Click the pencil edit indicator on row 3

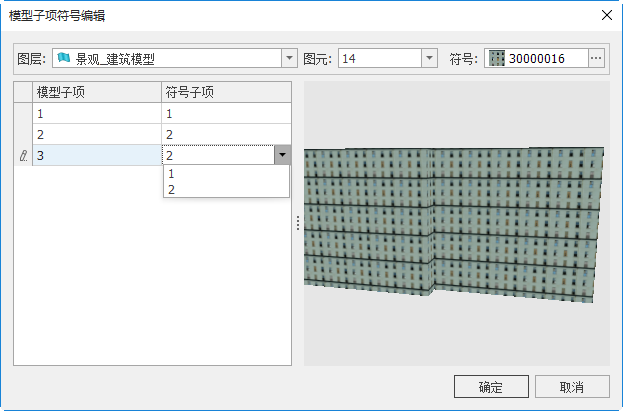23,156
